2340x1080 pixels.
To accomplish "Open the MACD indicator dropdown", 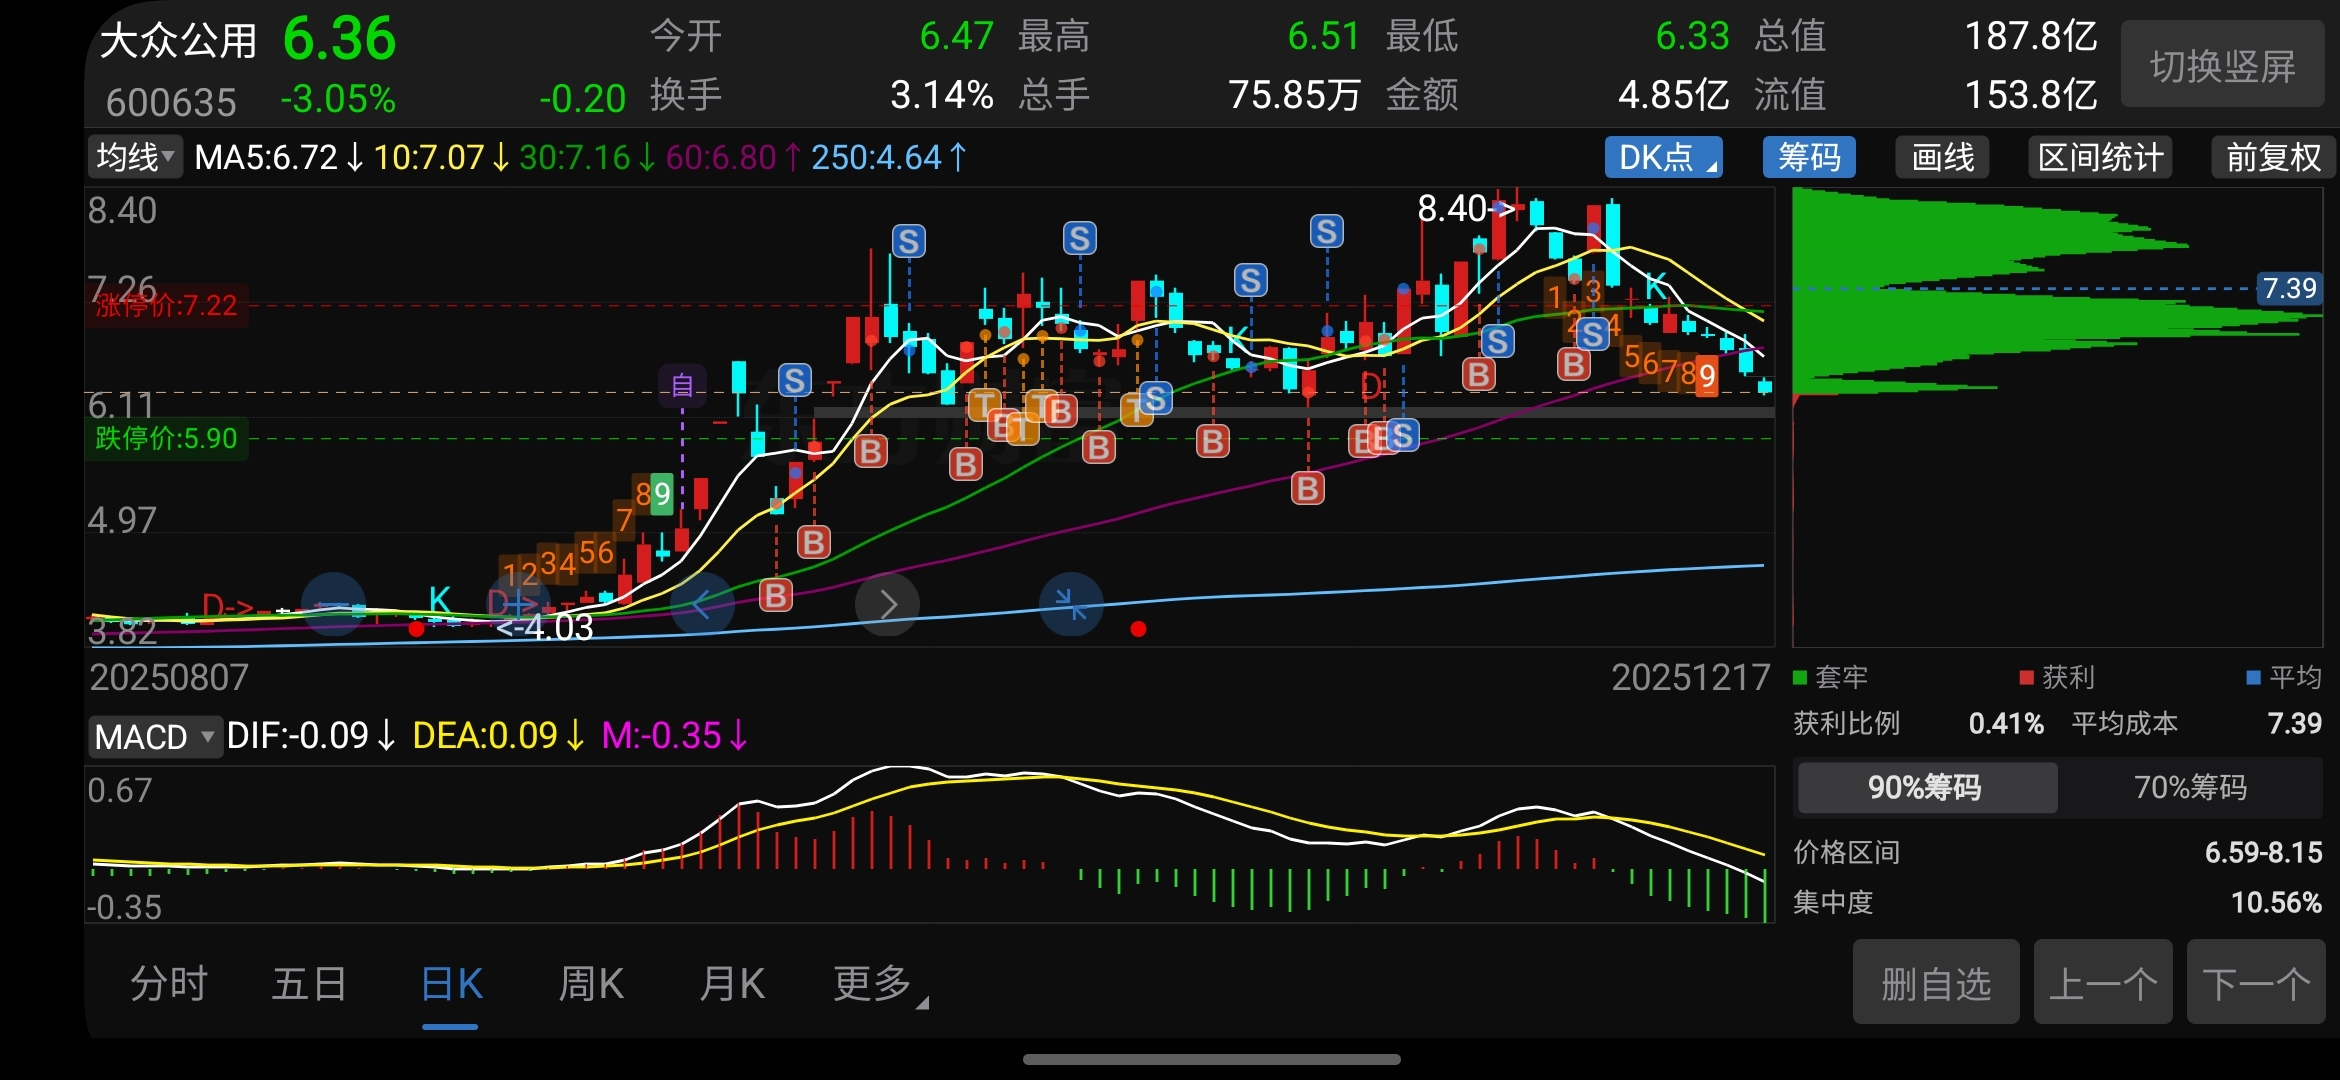I will tap(155, 737).
